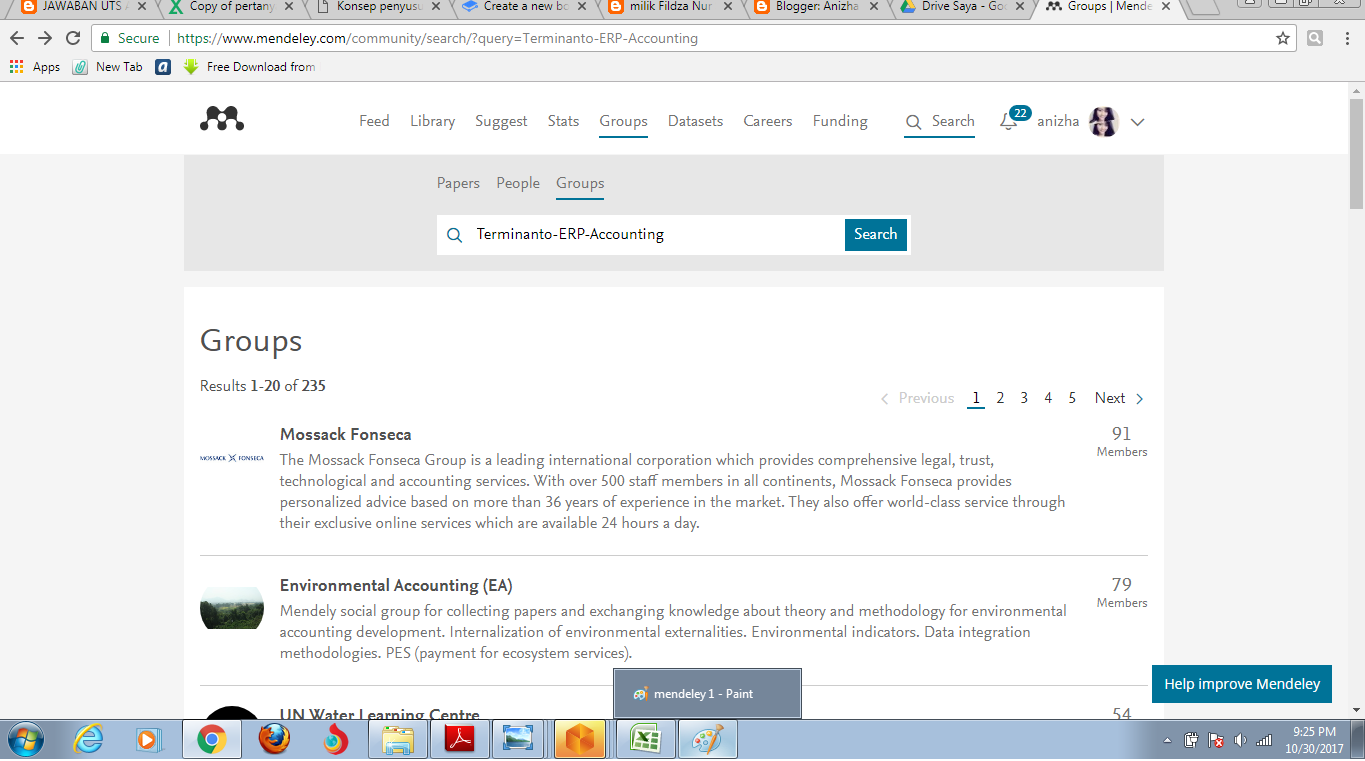
Task: Click the taskbar clock showing 9:25 PM
Action: pyautogui.click(x=1314, y=740)
